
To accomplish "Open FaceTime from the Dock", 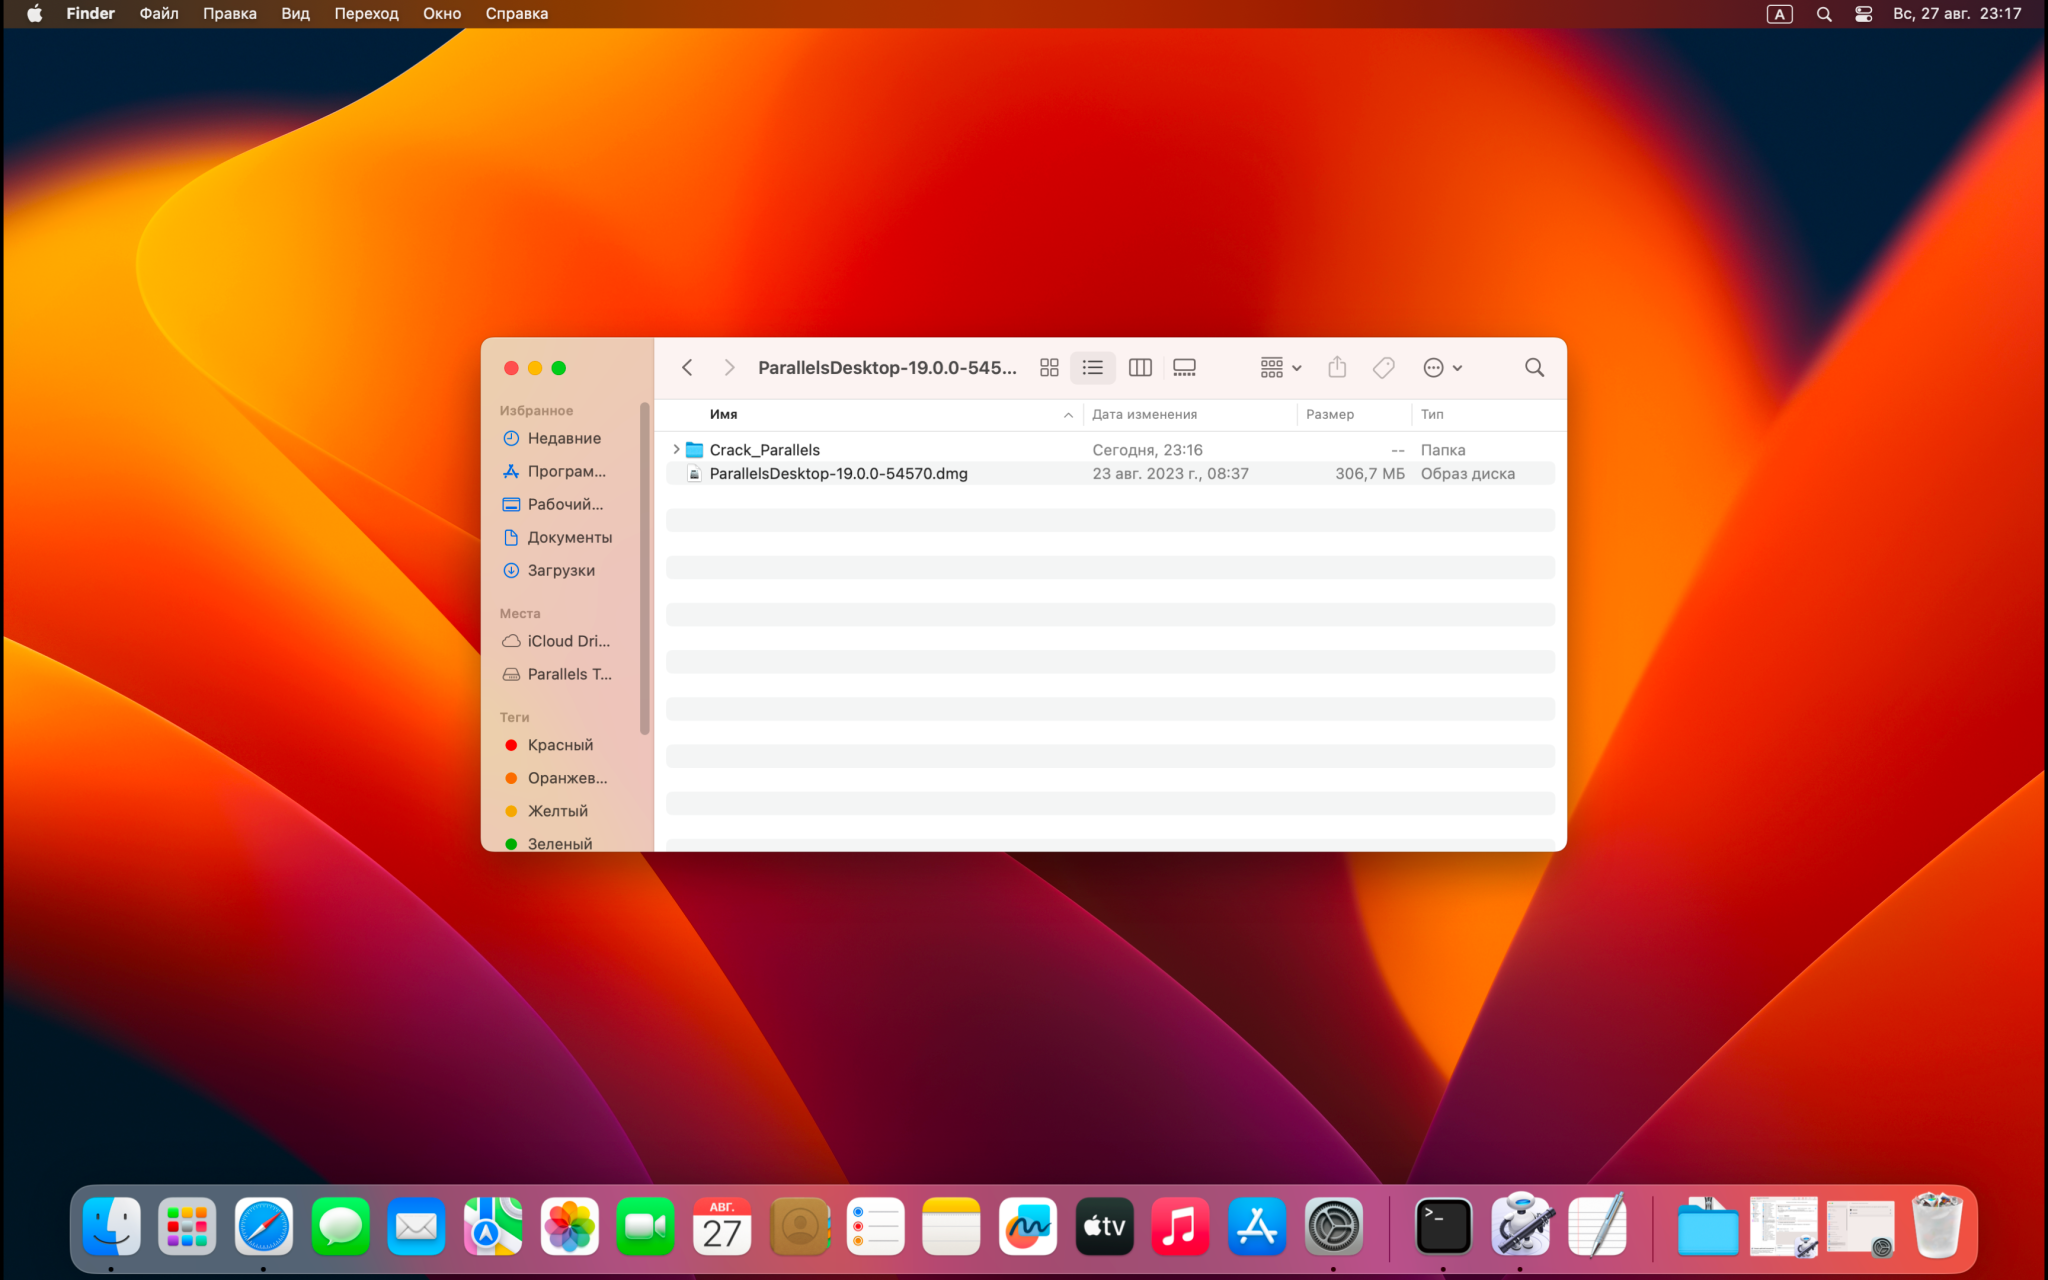I will (x=646, y=1226).
